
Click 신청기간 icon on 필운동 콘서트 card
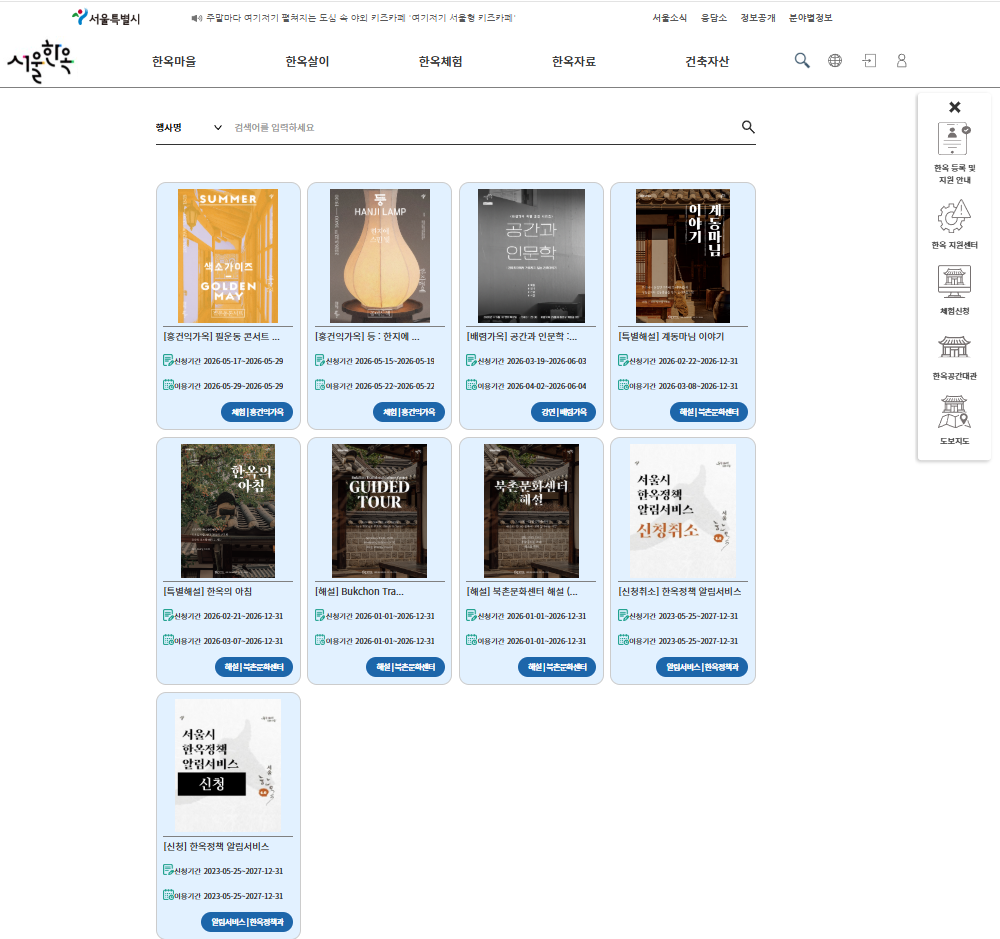click(x=168, y=360)
